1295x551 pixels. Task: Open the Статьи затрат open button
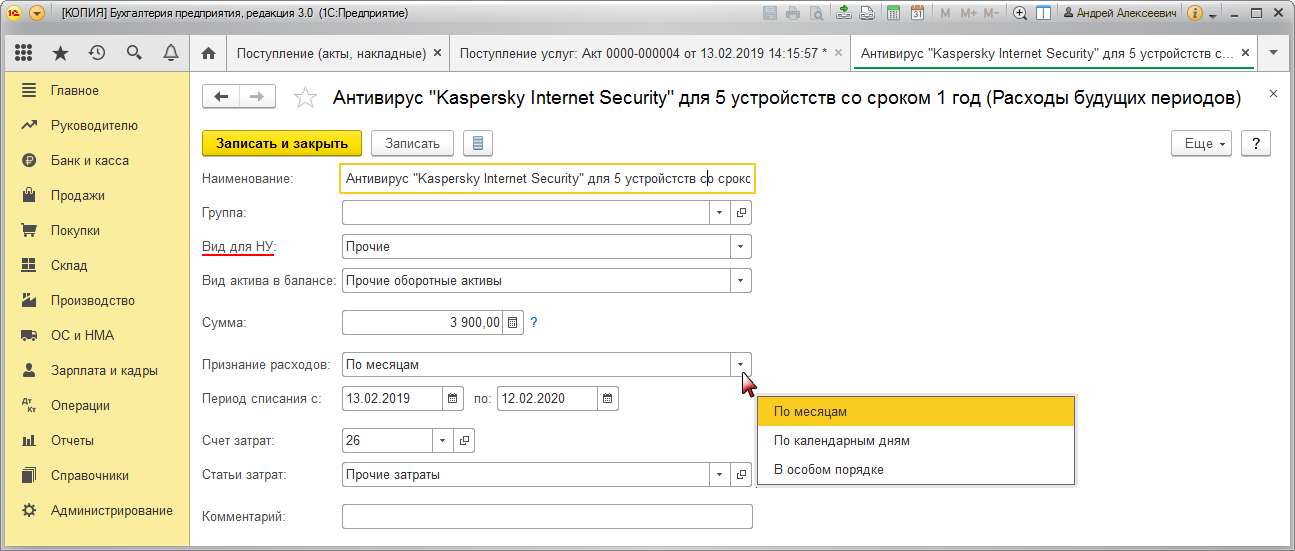point(742,474)
